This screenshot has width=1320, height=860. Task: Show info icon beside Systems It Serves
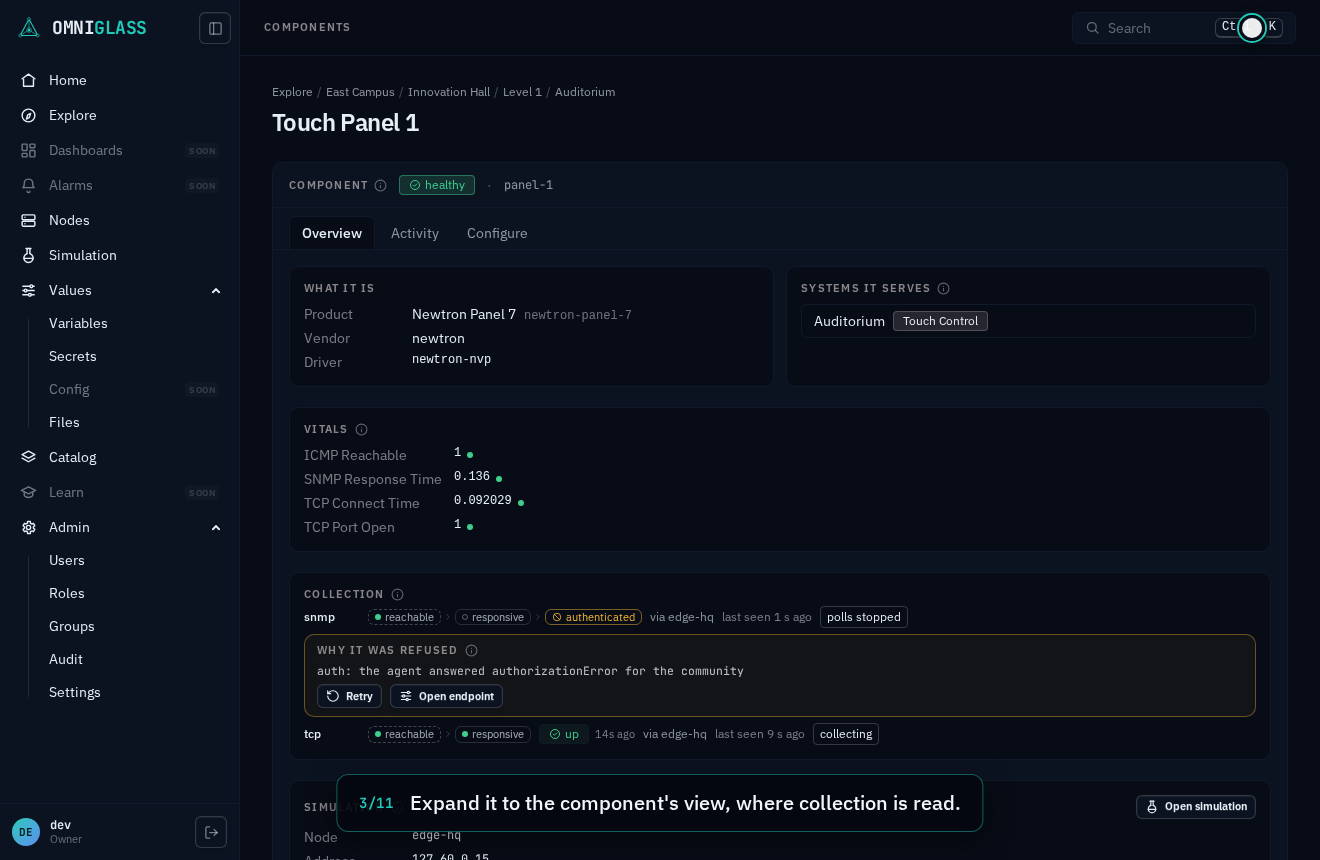tap(943, 288)
